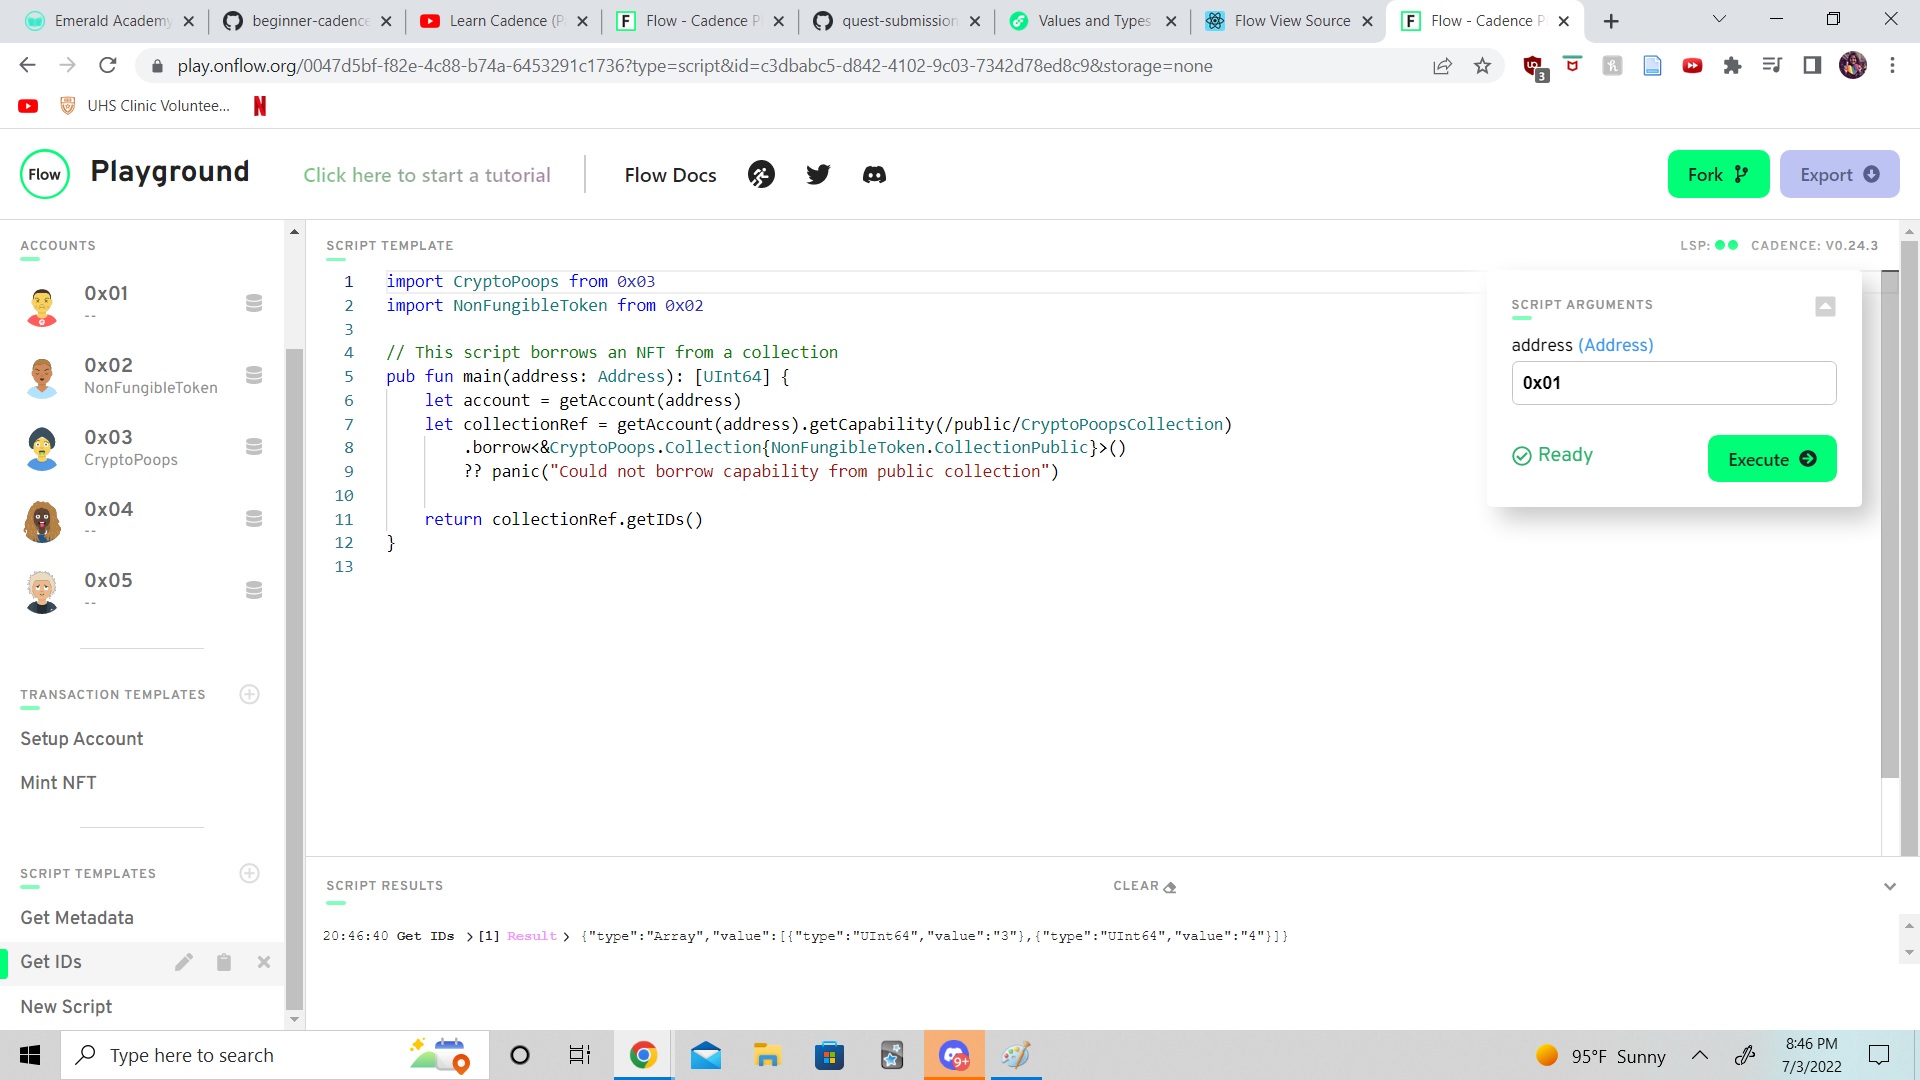This screenshot has height=1080, width=1920.
Task: Click inside the address argument field
Action: [1673, 382]
